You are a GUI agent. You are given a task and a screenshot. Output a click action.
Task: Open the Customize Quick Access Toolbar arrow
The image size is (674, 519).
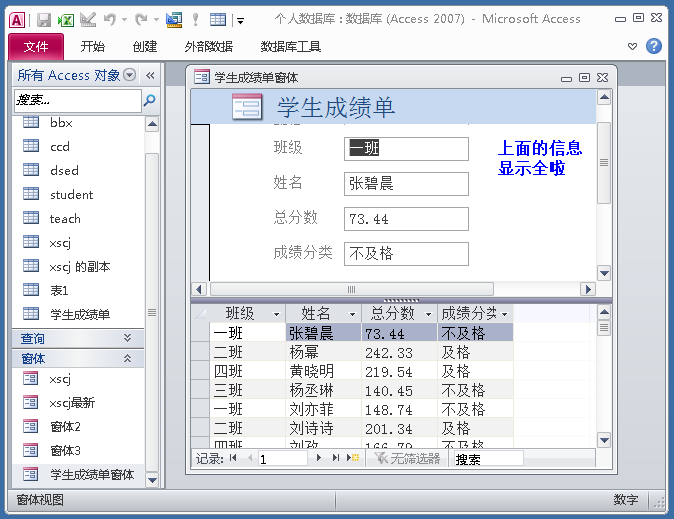pyautogui.click(x=240, y=20)
